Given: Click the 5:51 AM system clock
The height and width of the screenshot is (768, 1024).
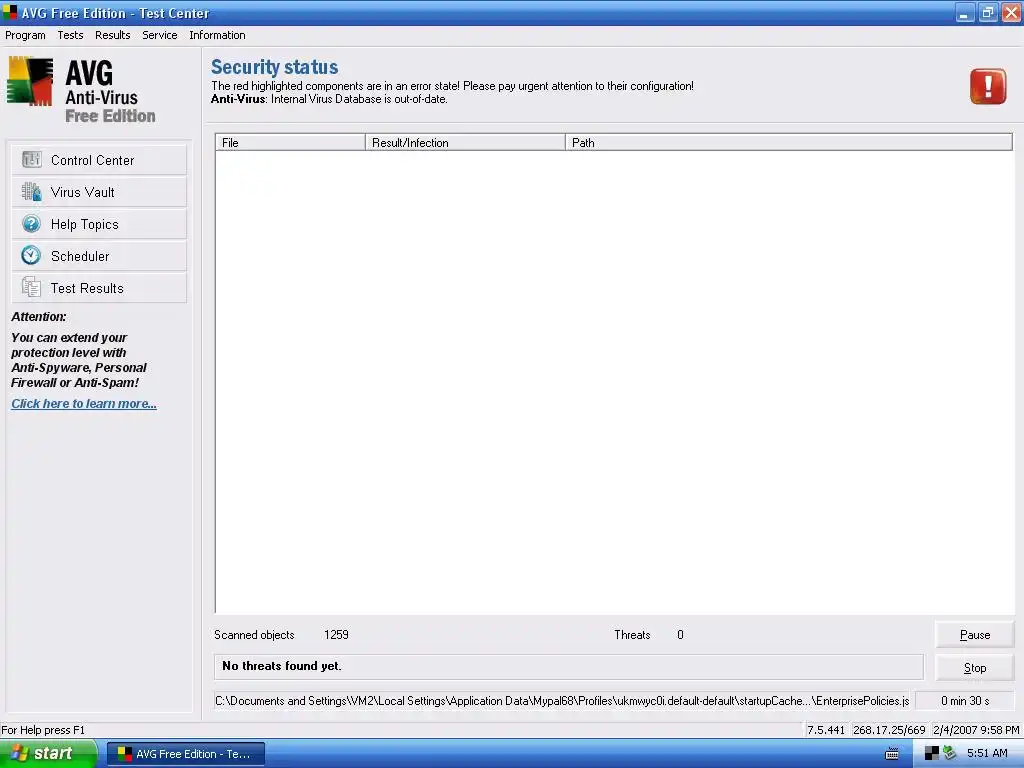Looking at the screenshot, I should pos(987,753).
